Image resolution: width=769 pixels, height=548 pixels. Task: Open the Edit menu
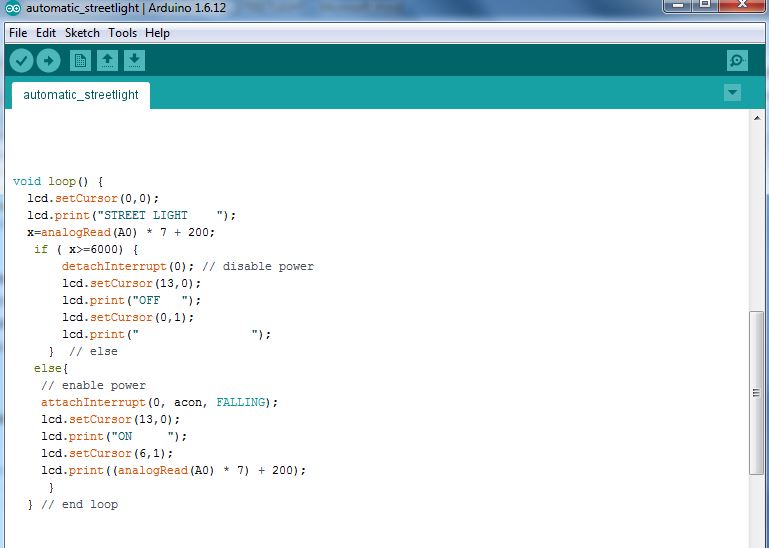click(46, 33)
